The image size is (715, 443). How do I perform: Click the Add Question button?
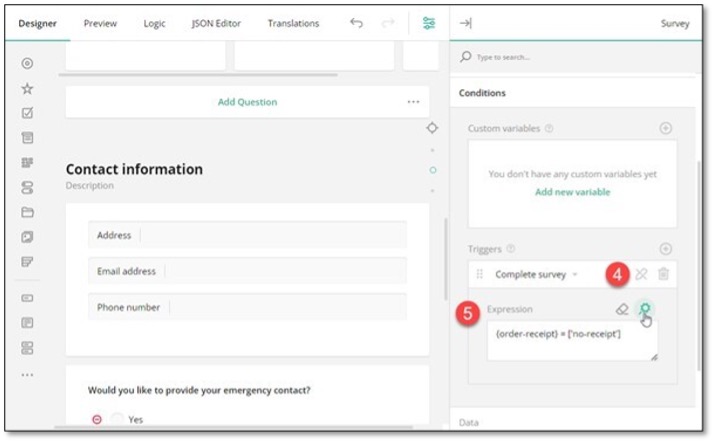247,102
